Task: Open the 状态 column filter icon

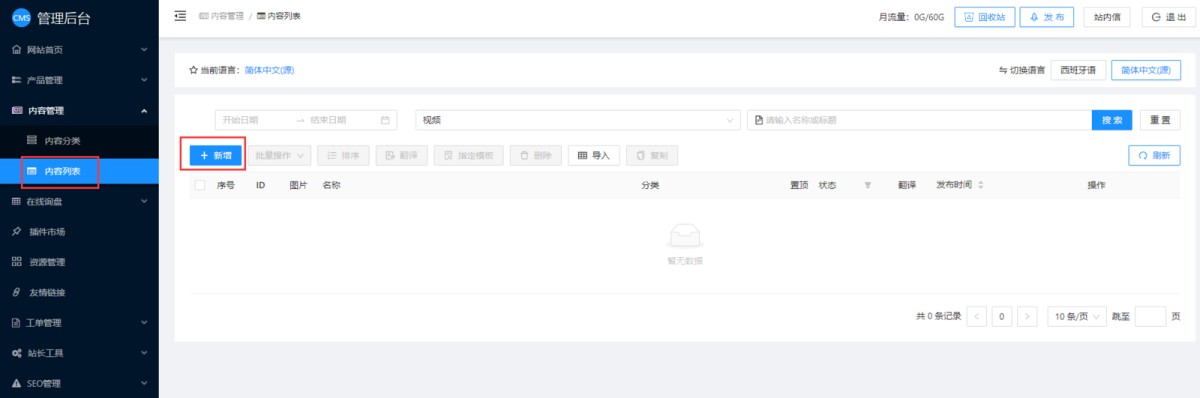Action: click(868, 185)
